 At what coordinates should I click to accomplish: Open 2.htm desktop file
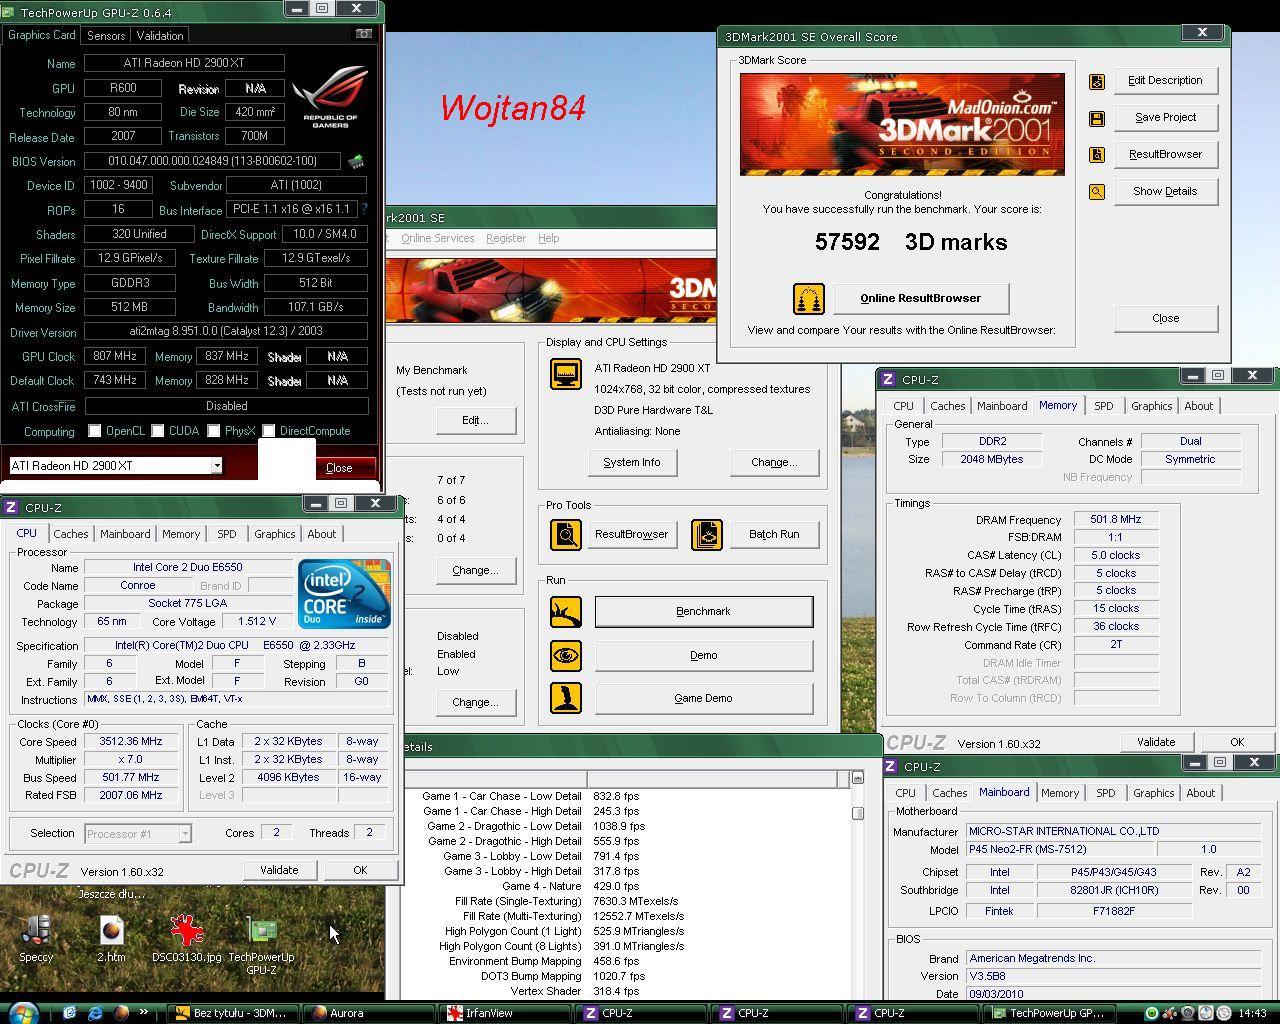pyautogui.click(x=111, y=939)
